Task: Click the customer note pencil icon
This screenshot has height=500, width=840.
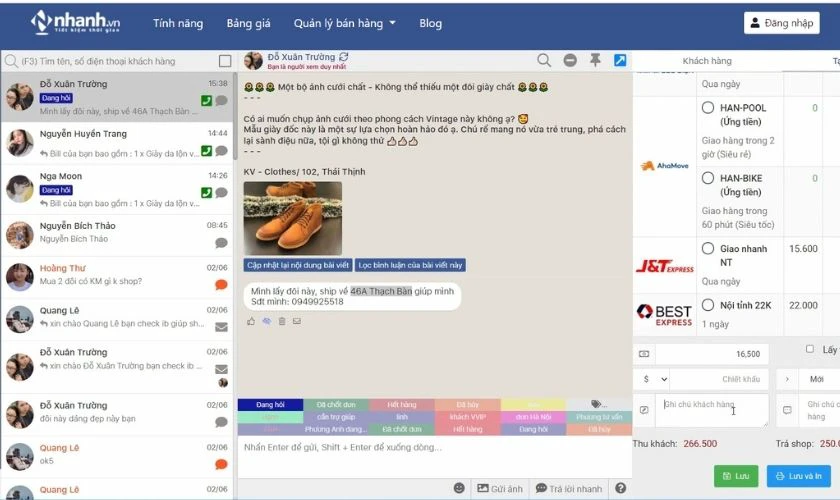Action: 644,410
